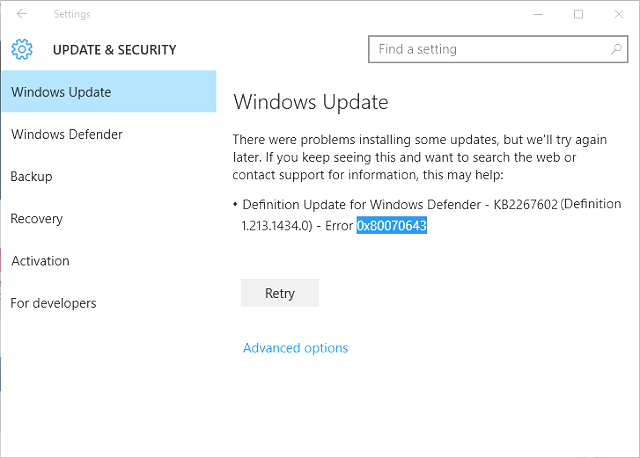This screenshot has height=458, width=640.
Task: Click the Settings window title text
Action: tap(72, 14)
